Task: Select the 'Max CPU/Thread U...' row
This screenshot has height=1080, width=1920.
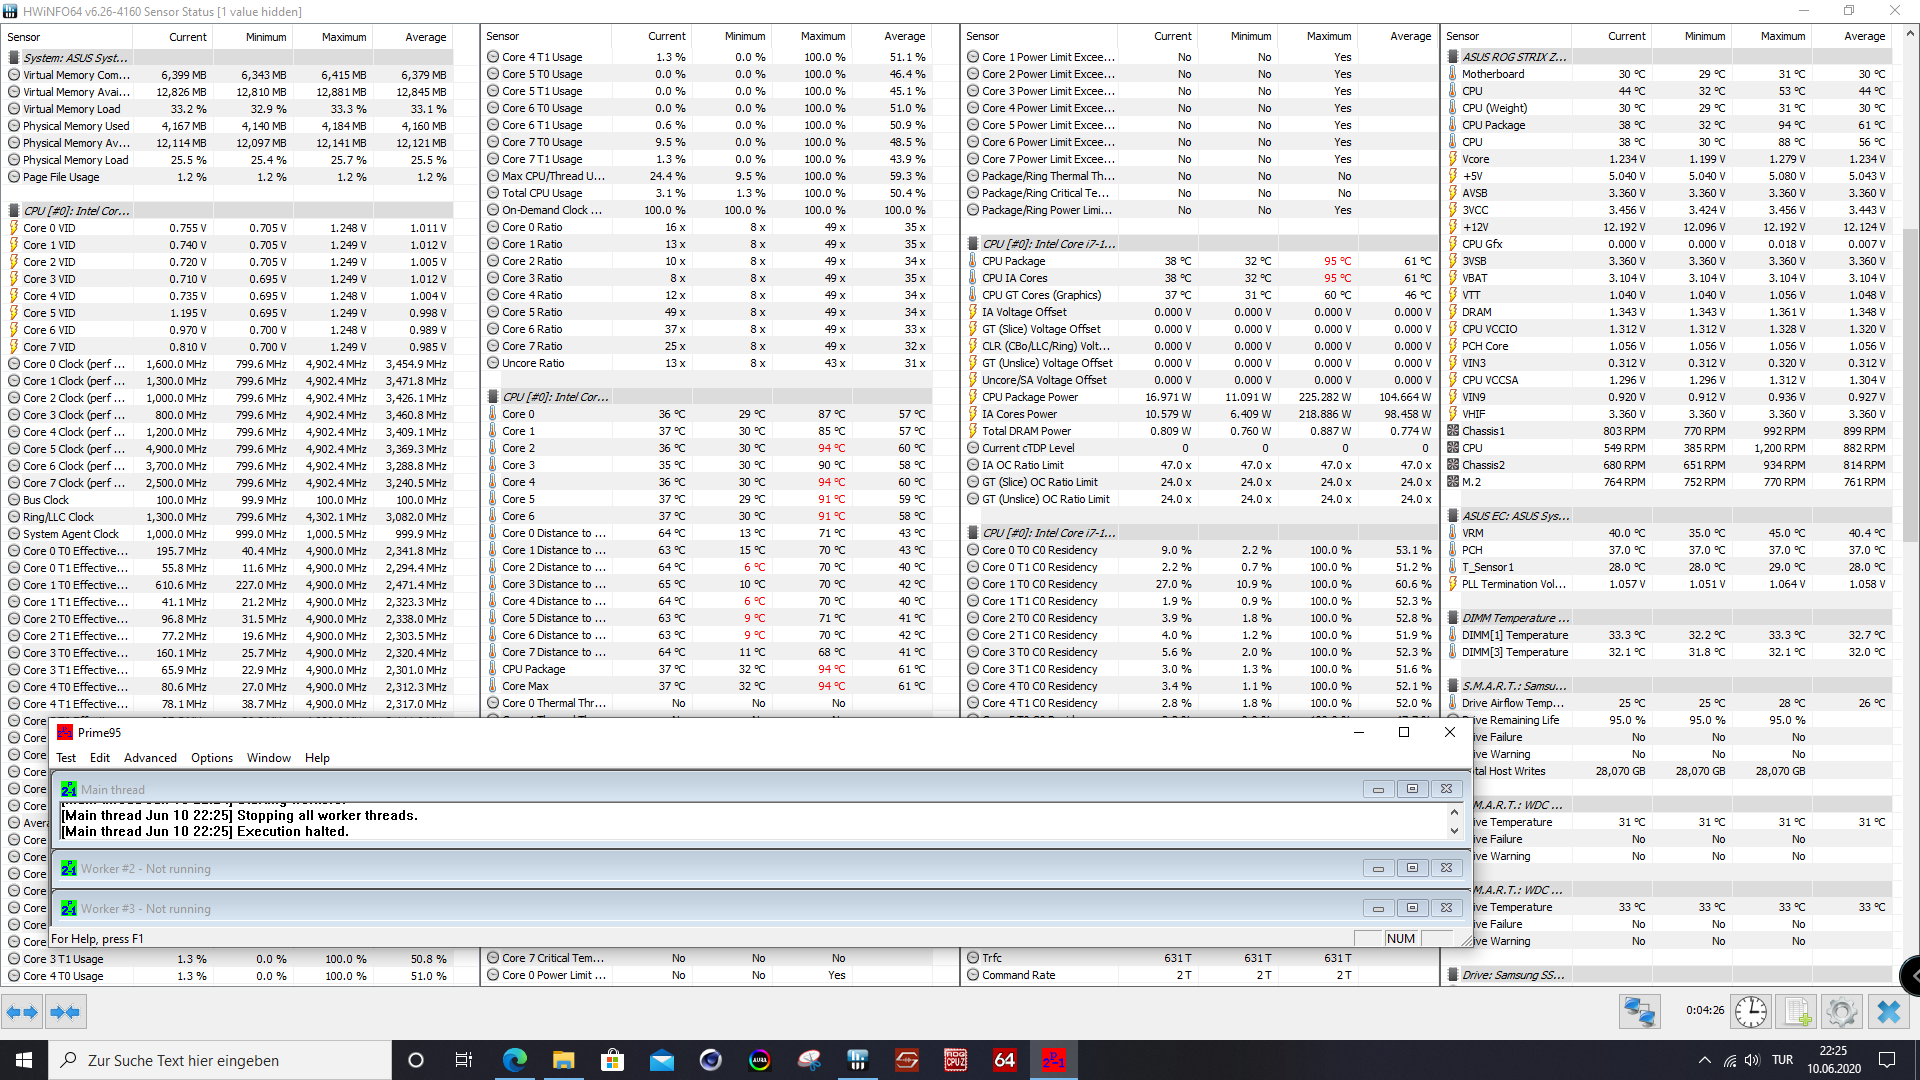Action: pyautogui.click(x=708, y=176)
